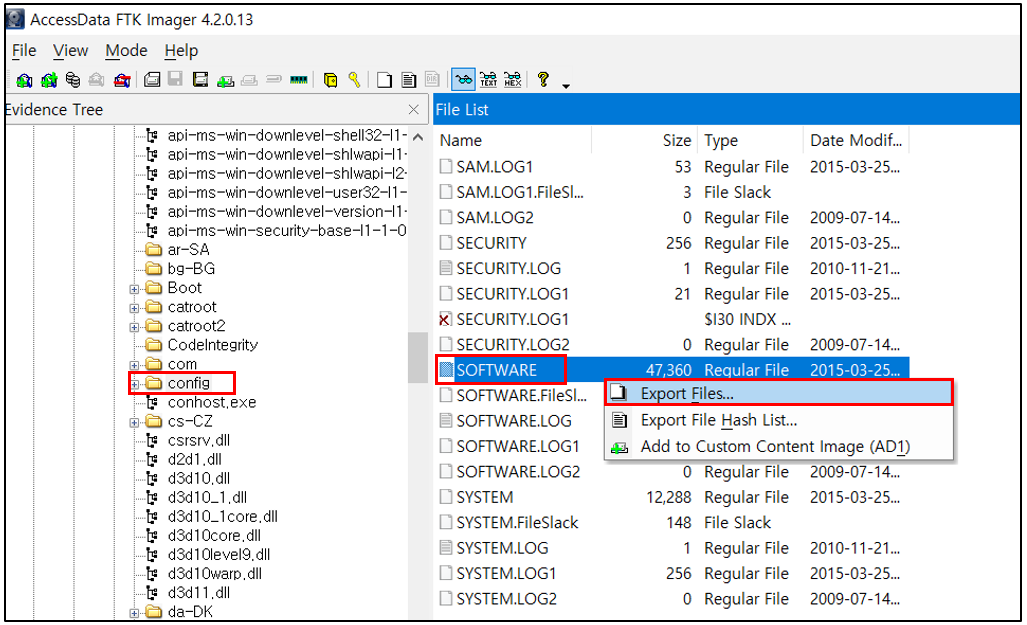The height and width of the screenshot is (625, 1027).
Task: Toggle the automatic file viewer glasses icon
Action: 464,80
